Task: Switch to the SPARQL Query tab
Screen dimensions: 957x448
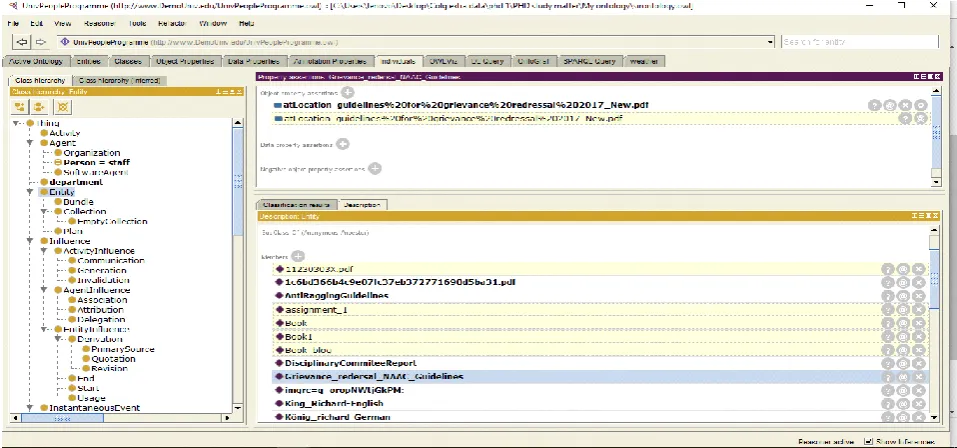Action: [x=590, y=62]
